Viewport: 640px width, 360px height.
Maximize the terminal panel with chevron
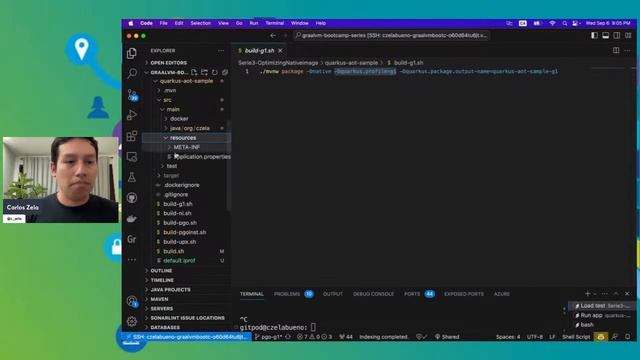616,293
